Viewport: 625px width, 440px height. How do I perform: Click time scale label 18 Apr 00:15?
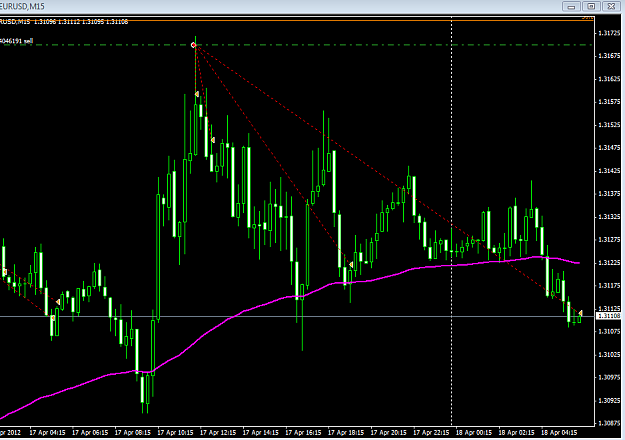[474, 432]
